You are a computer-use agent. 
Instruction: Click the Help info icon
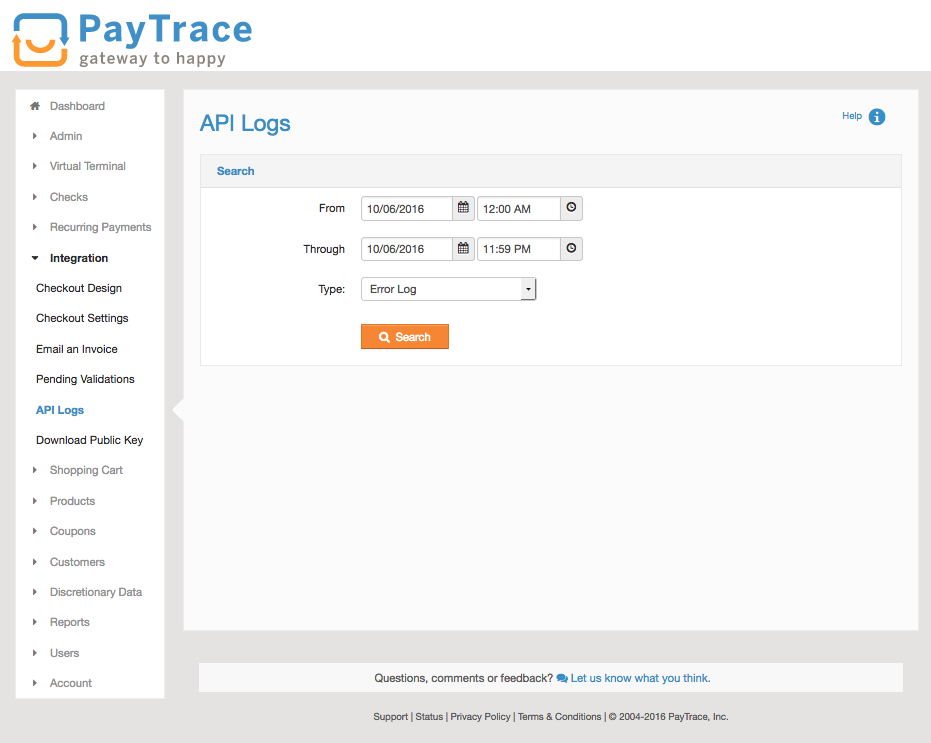coord(876,116)
